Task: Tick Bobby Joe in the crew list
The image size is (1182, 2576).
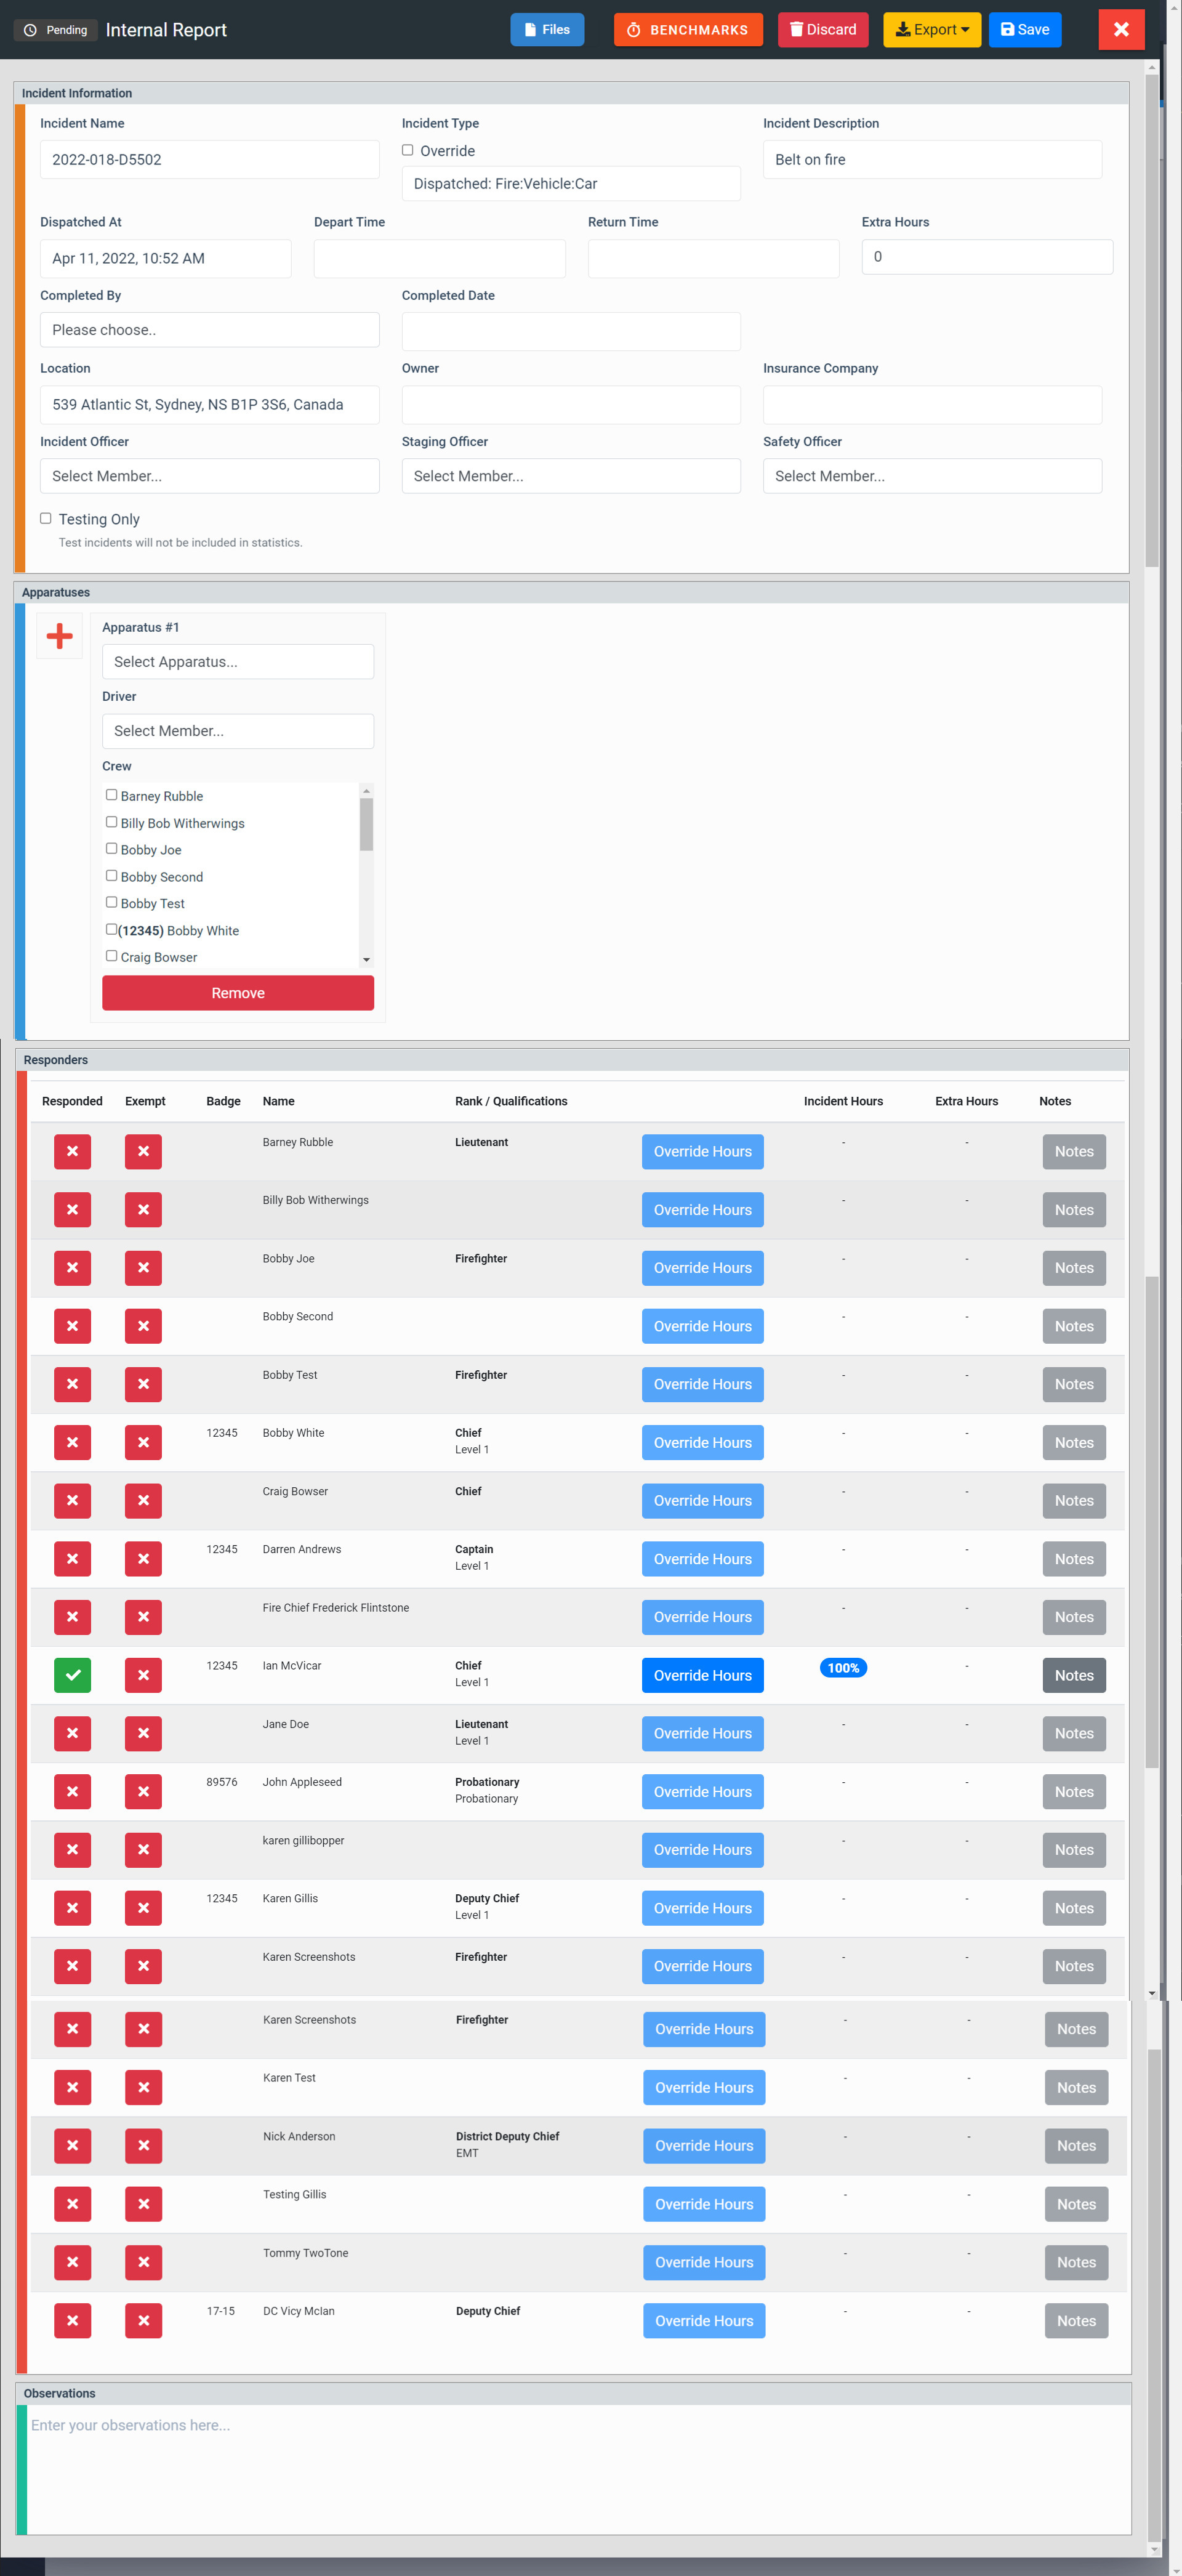Action: [x=112, y=848]
